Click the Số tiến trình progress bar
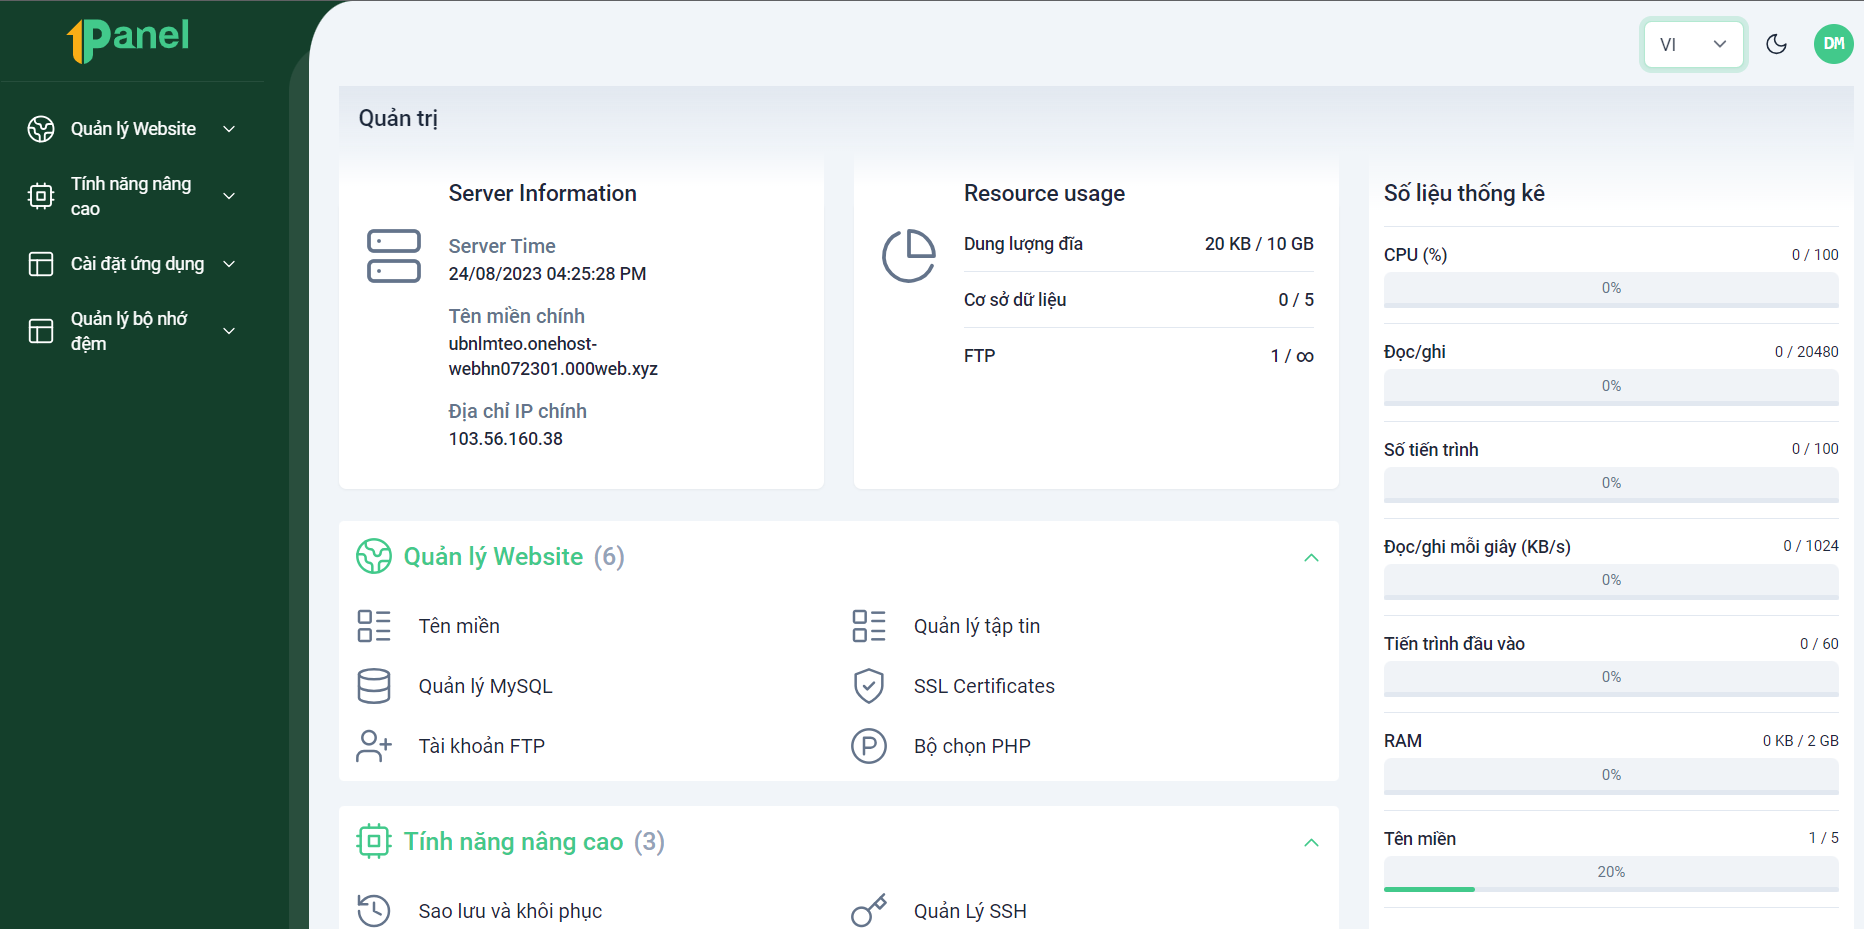1864x929 pixels. point(1611,485)
